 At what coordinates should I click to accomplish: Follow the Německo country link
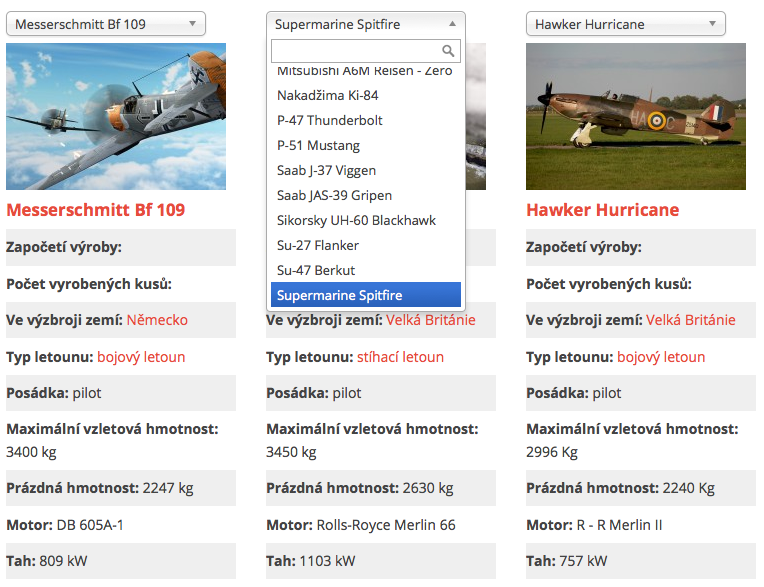(x=157, y=320)
